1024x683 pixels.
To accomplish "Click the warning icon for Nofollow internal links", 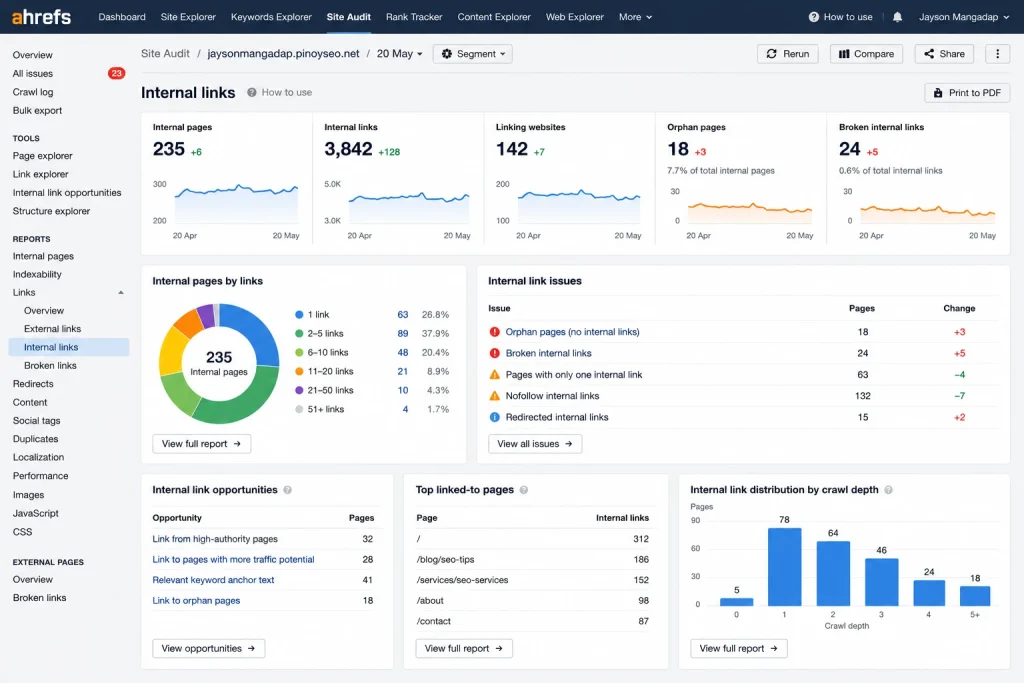I will point(494,396).
